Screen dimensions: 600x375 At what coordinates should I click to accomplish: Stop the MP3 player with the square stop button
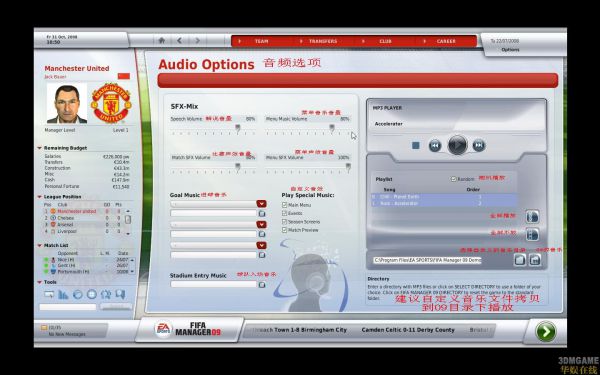coord(416,145)
